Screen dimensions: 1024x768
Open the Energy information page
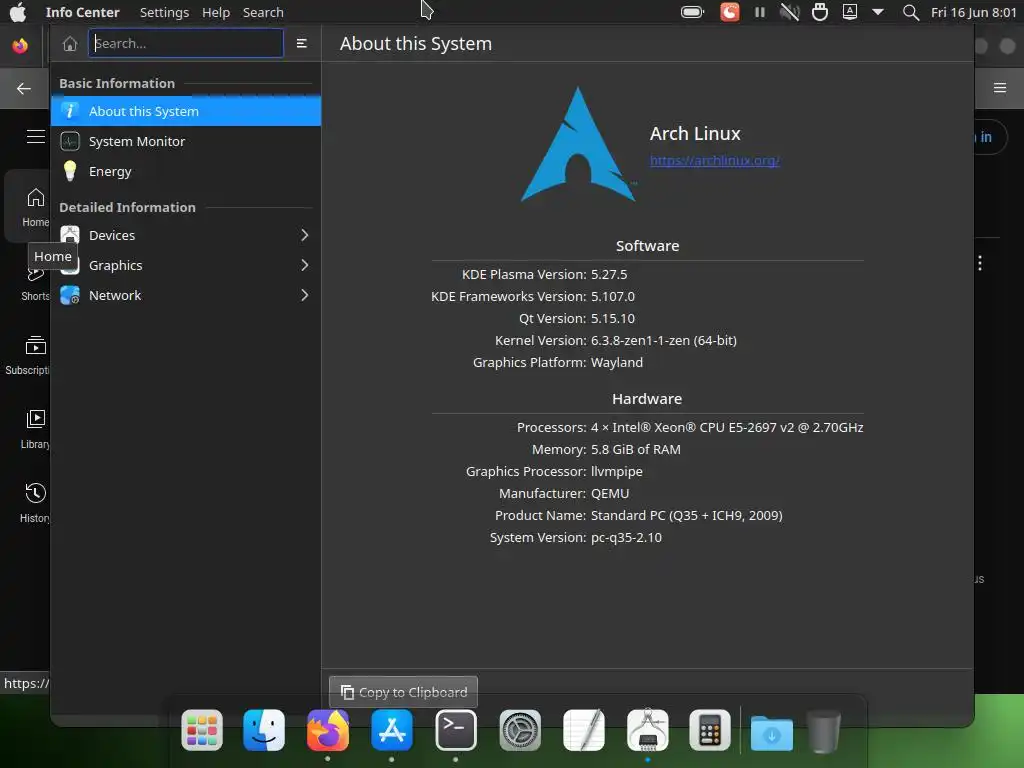186,171
